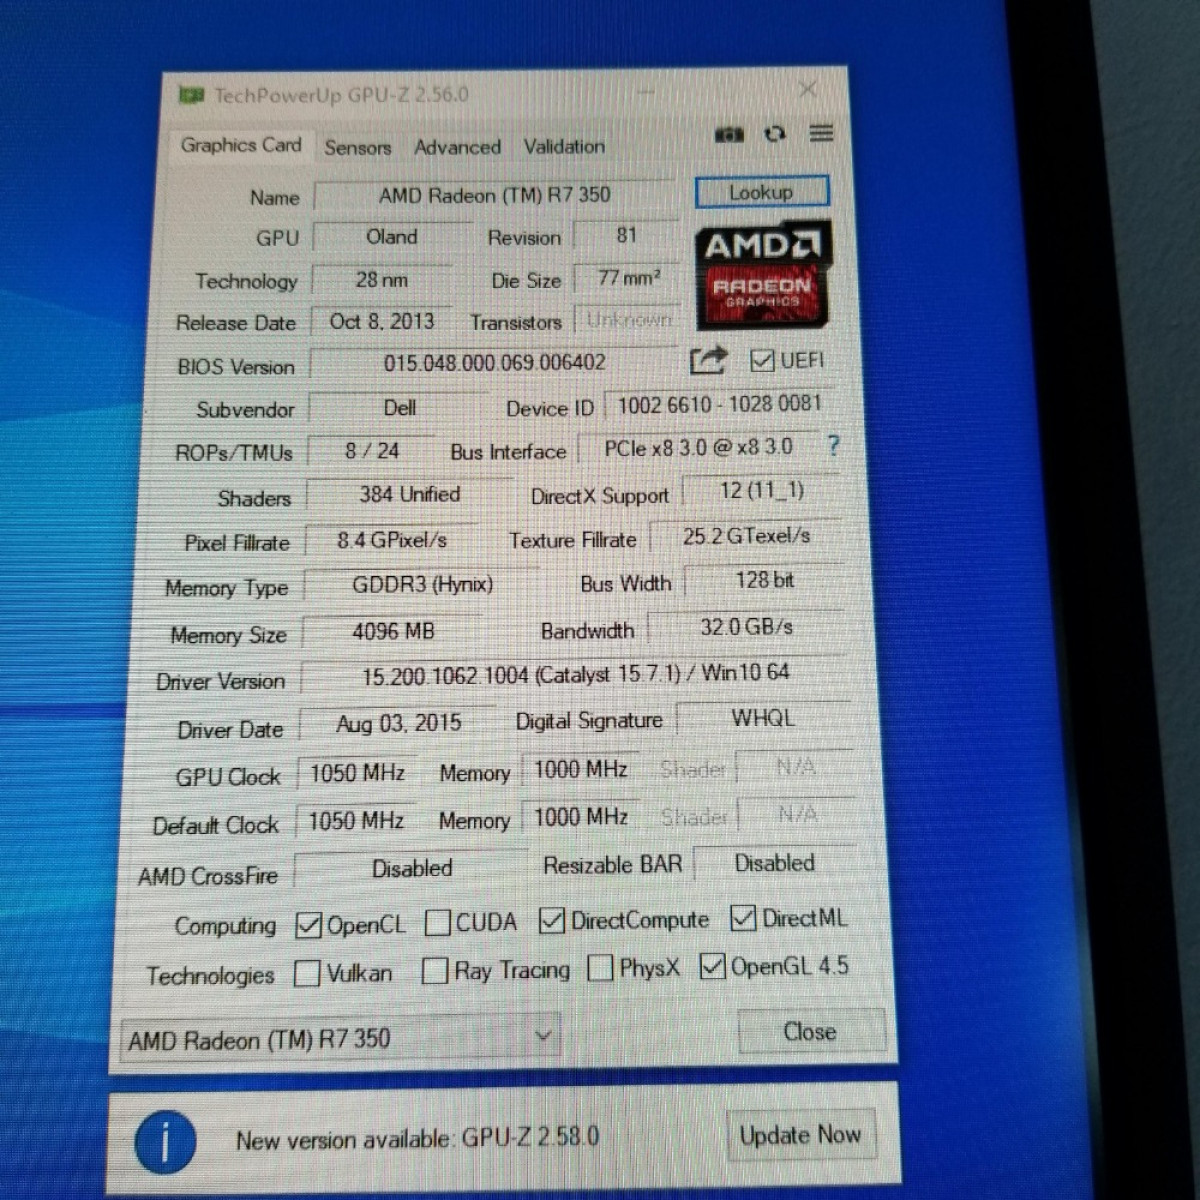Click the Texture Fillrate field 25.2 GTexel/s
Screen dimensions: 1200x1200
[746, 537]
